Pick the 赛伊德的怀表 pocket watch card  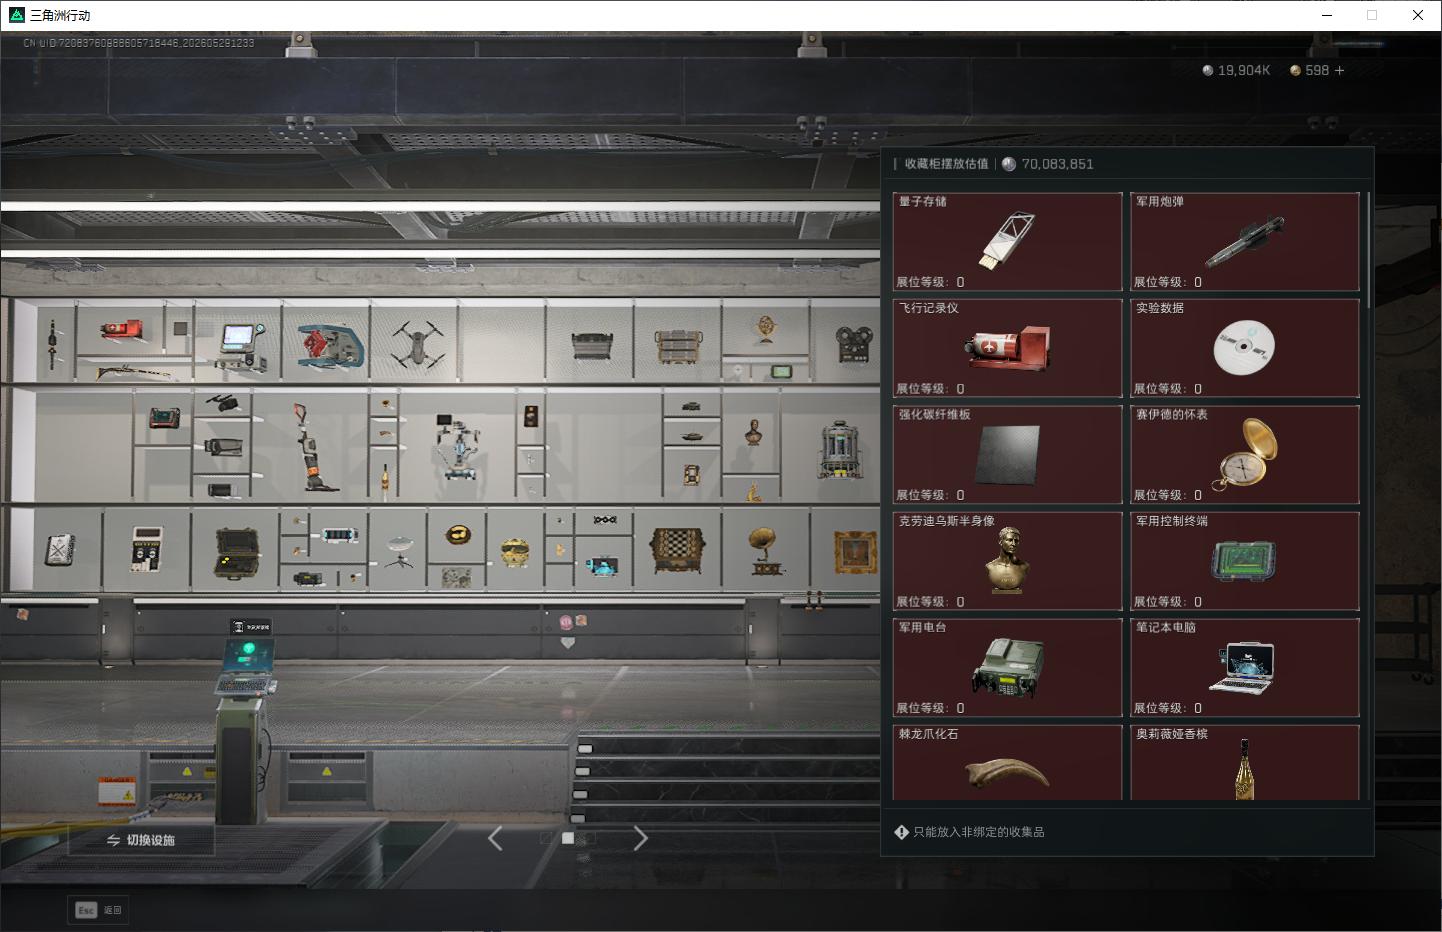tap(1245, 455)
